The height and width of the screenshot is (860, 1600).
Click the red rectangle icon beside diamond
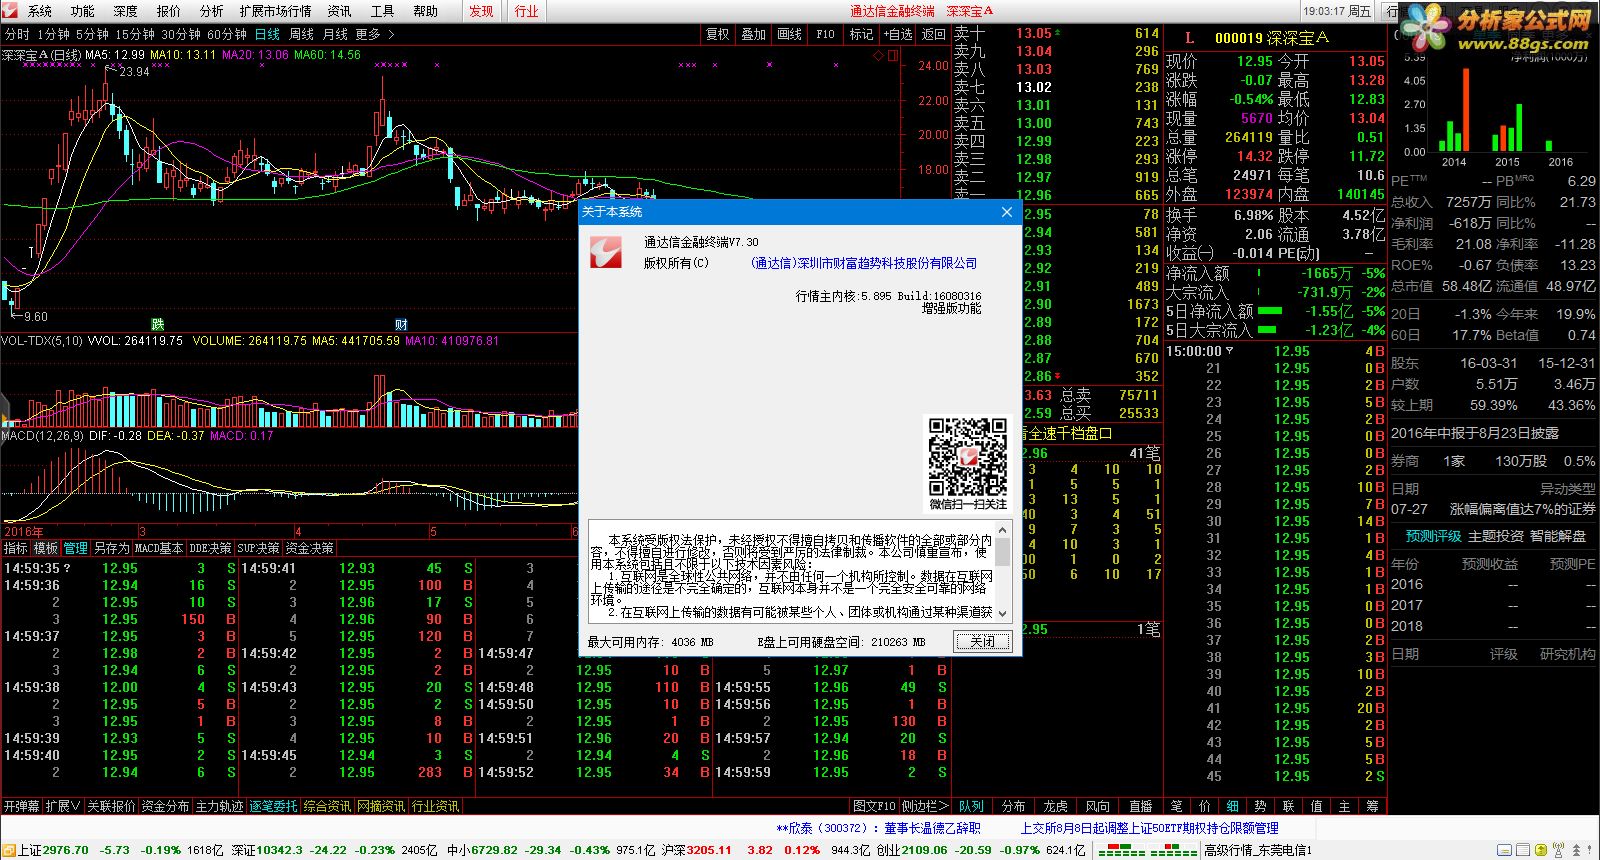(x=893, y=56)
